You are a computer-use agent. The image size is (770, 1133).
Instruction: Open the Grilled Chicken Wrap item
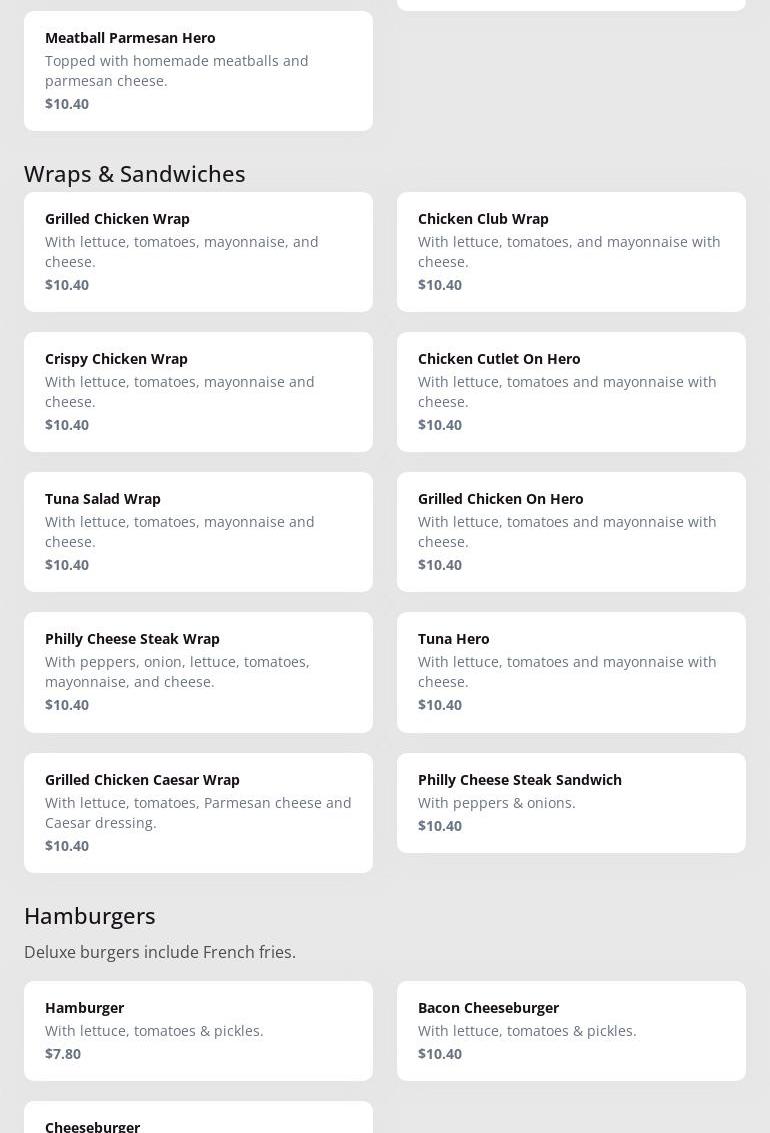click(x=198, y=251)
